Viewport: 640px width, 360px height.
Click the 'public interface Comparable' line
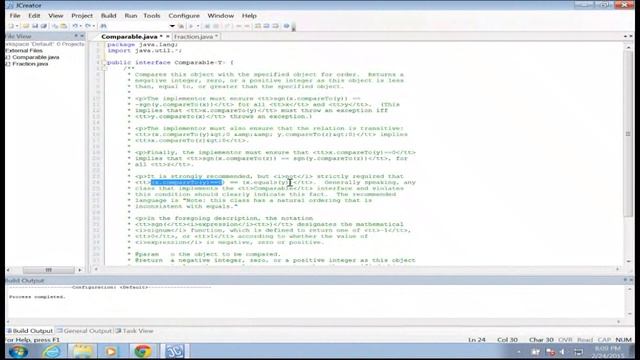tap(170, 62)
